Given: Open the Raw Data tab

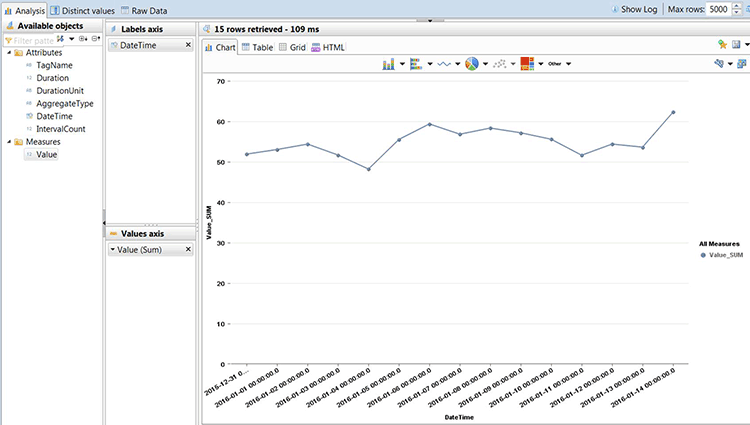Looking at the screenshot, I should (142, 9).
